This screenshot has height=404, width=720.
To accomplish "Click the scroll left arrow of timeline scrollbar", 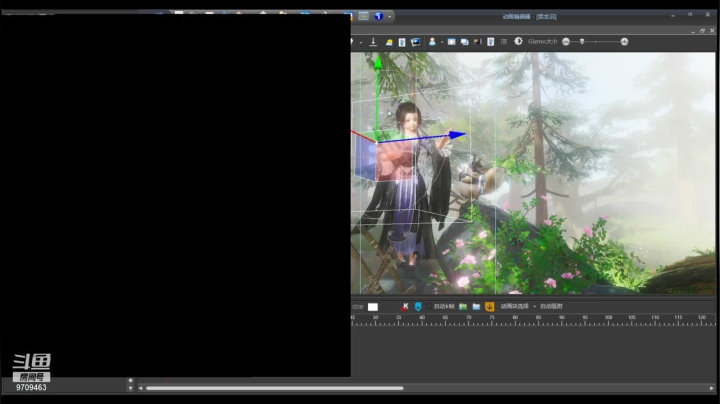I will 141,388.
